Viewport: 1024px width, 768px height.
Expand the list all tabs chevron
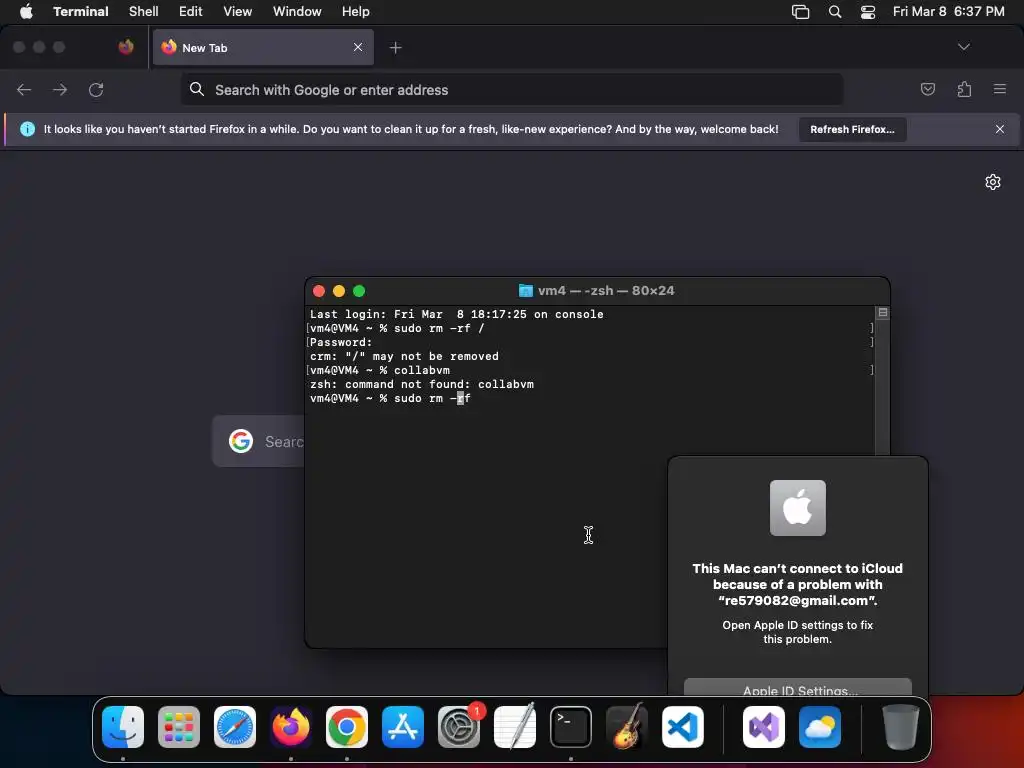pyautogui.click(x=964, y=47)
